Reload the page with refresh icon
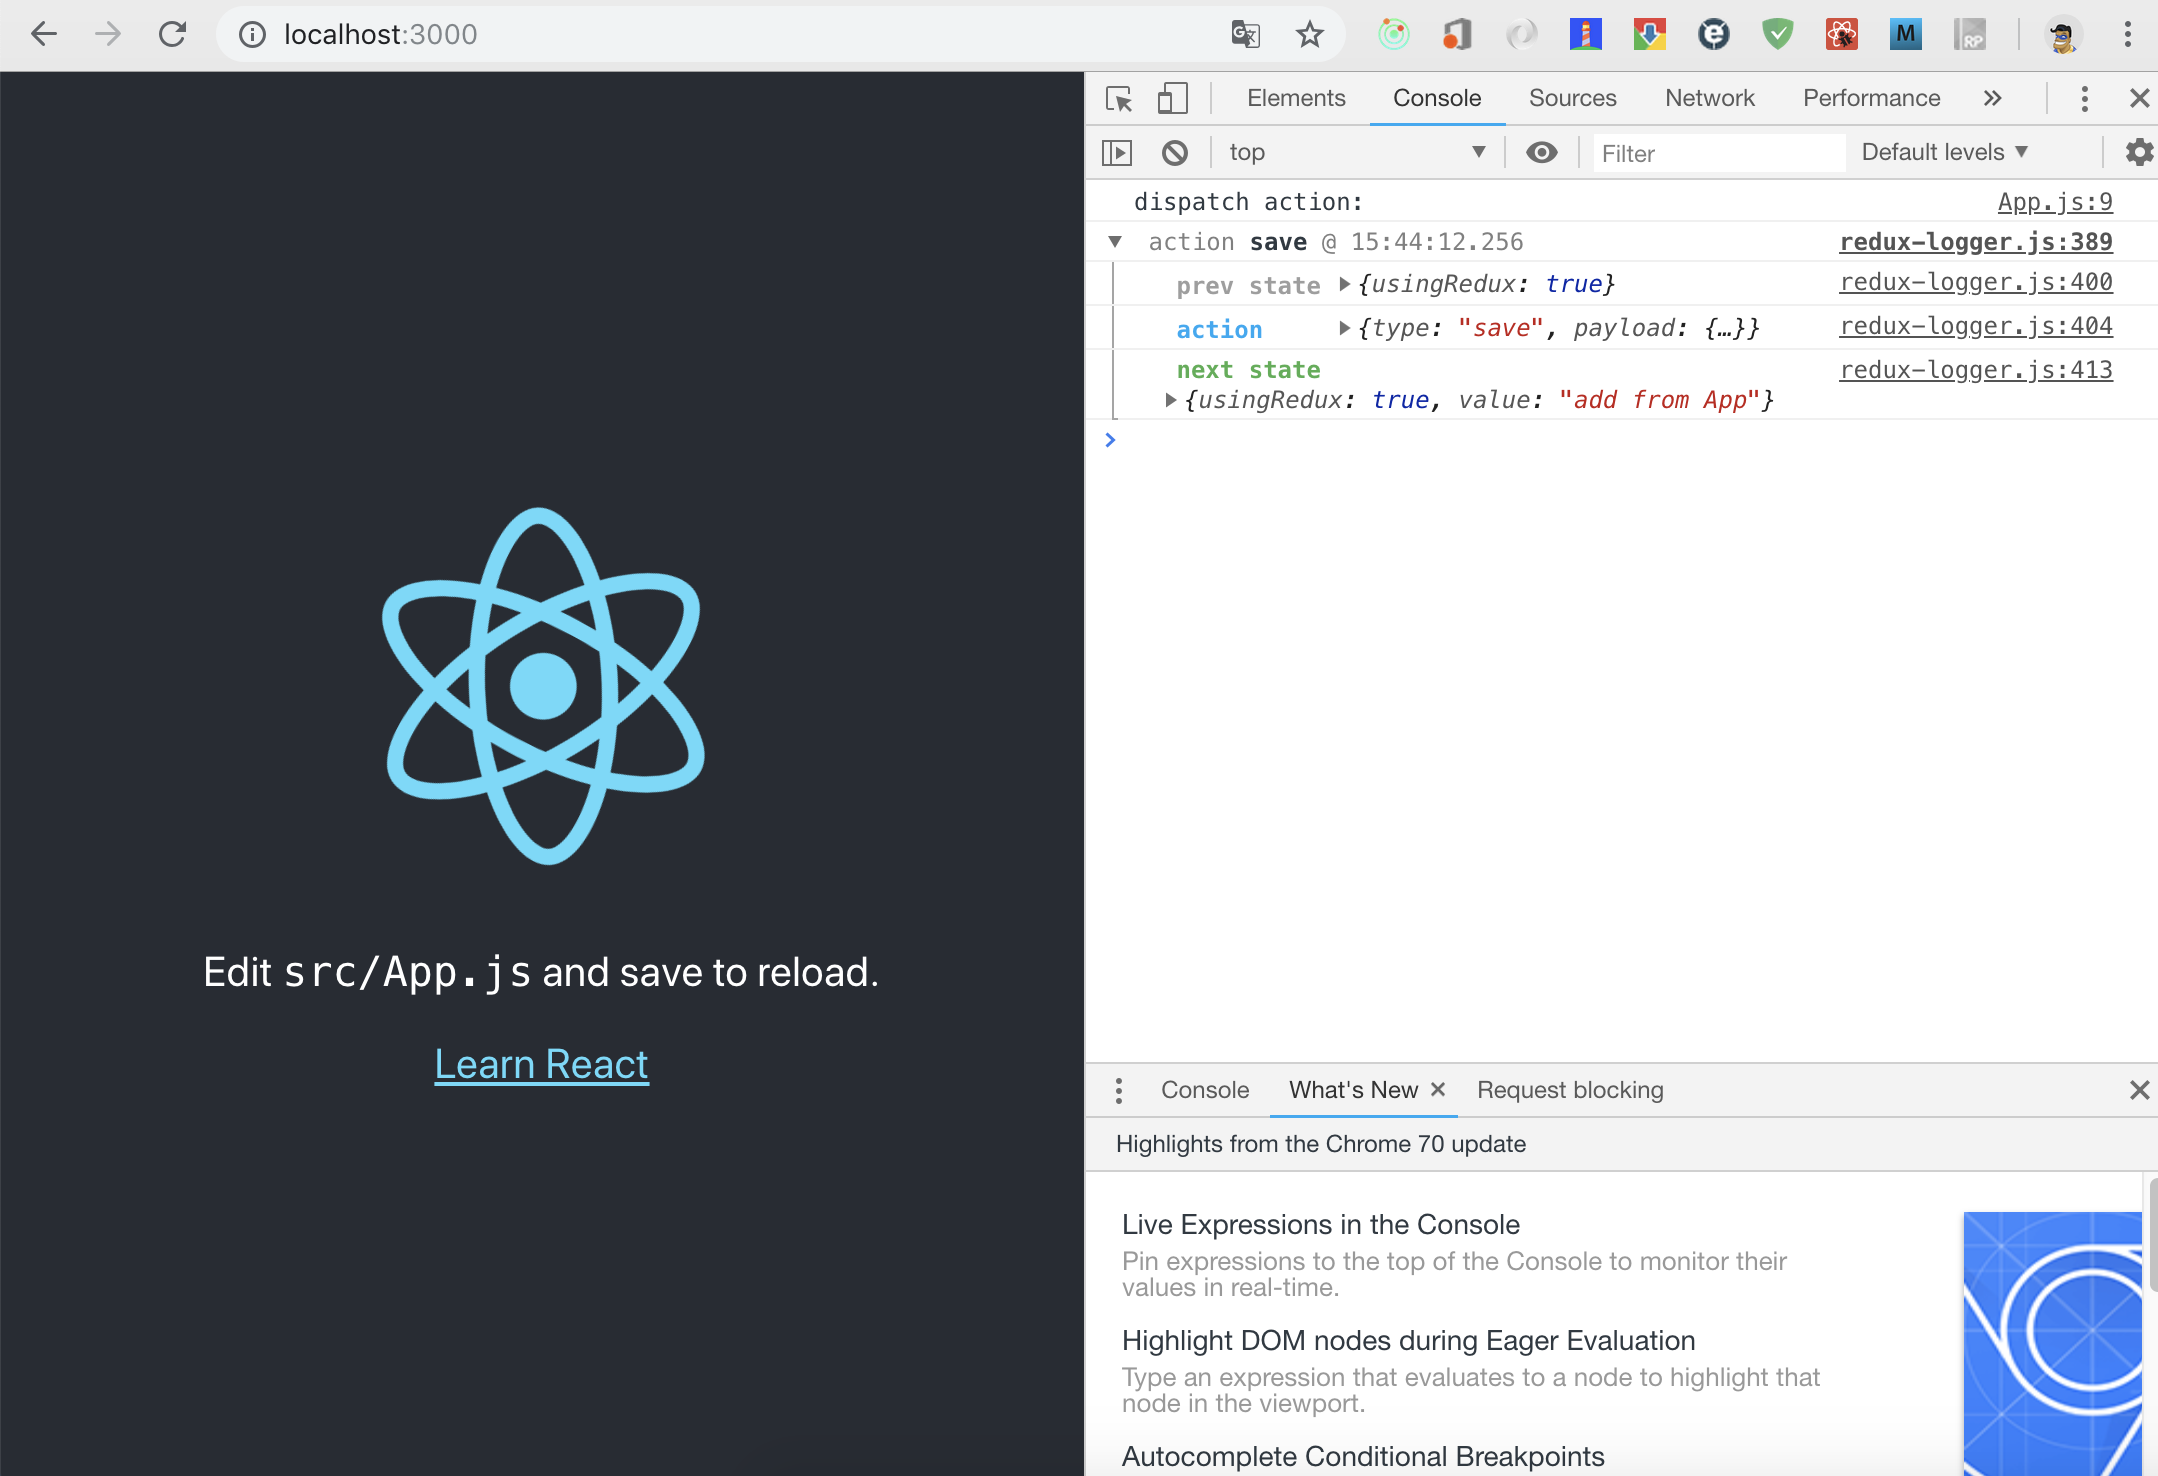2158x1476 pixels. tap(172, 35)
